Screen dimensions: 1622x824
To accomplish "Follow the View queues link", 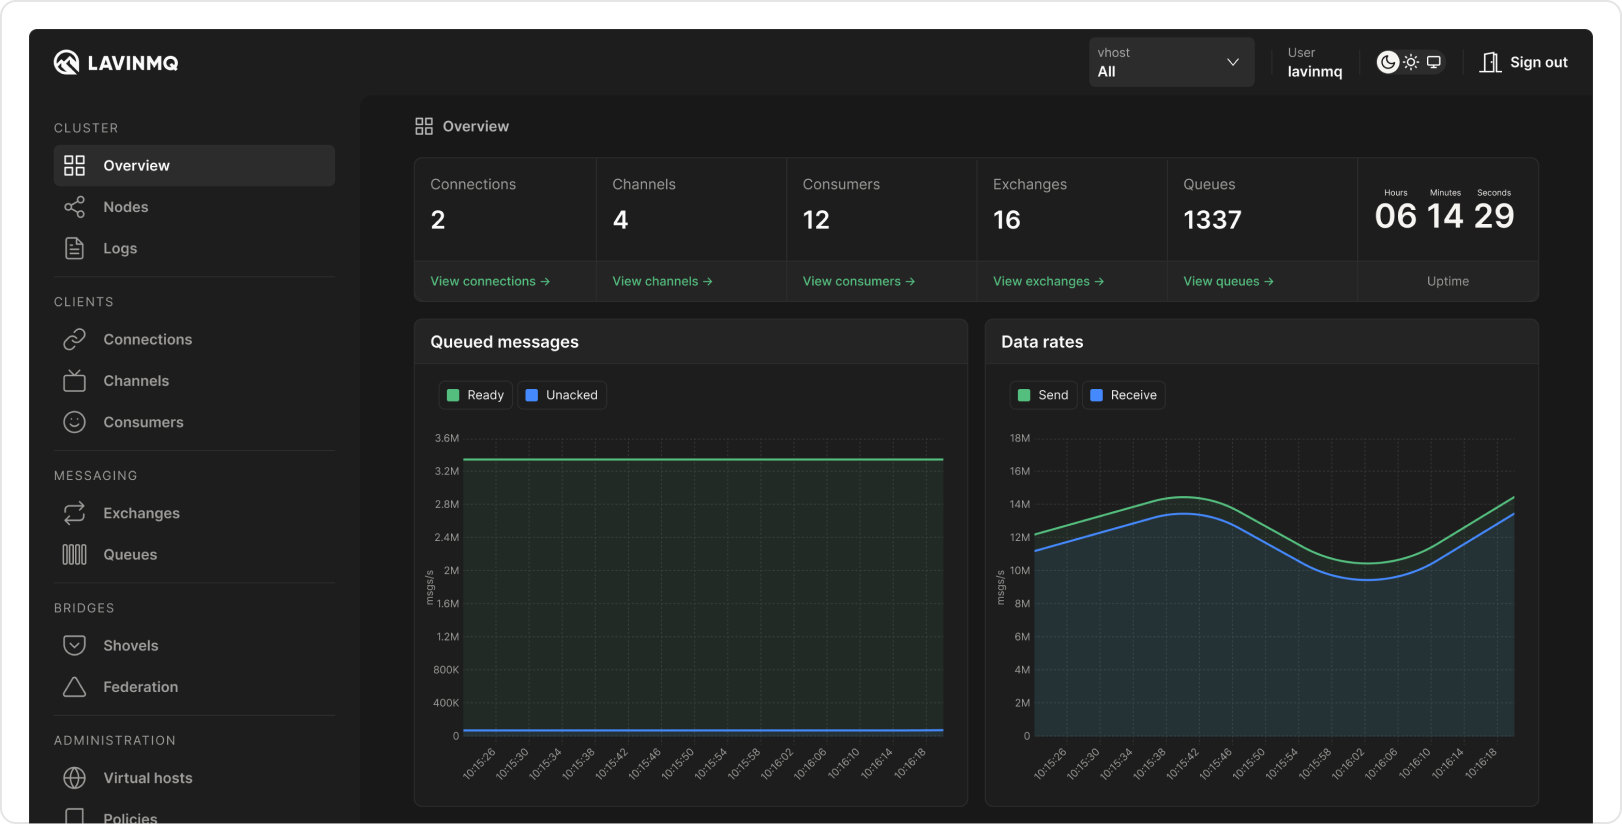I will pos(1228,281).
